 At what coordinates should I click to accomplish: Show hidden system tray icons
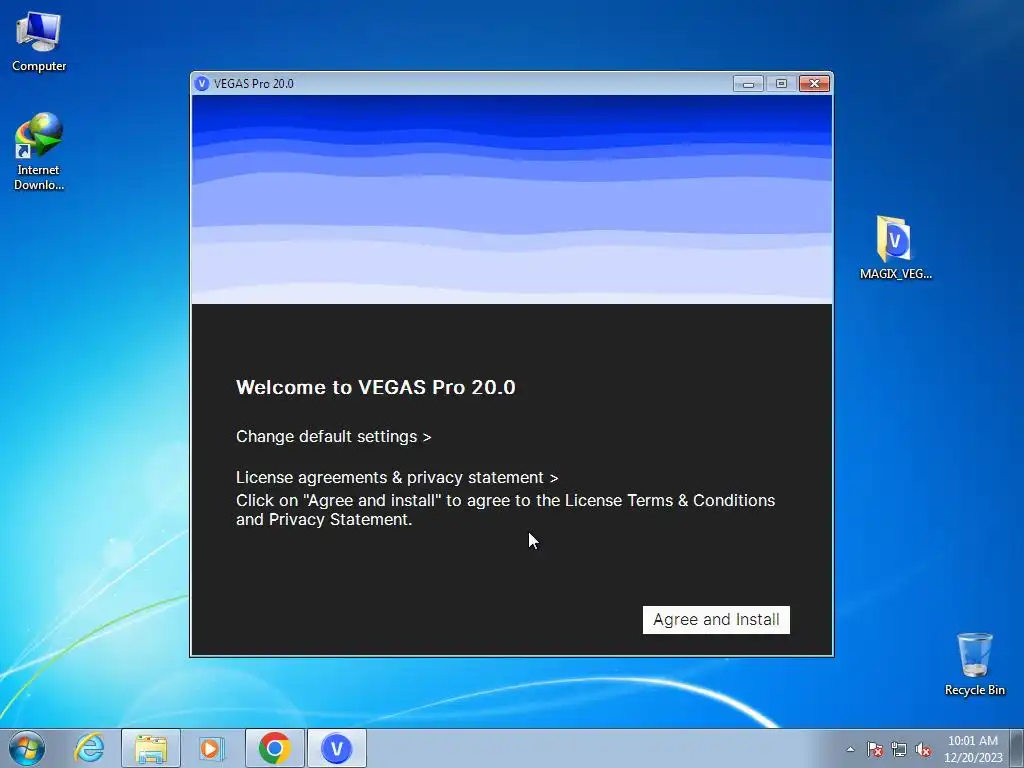coord(850,749)
